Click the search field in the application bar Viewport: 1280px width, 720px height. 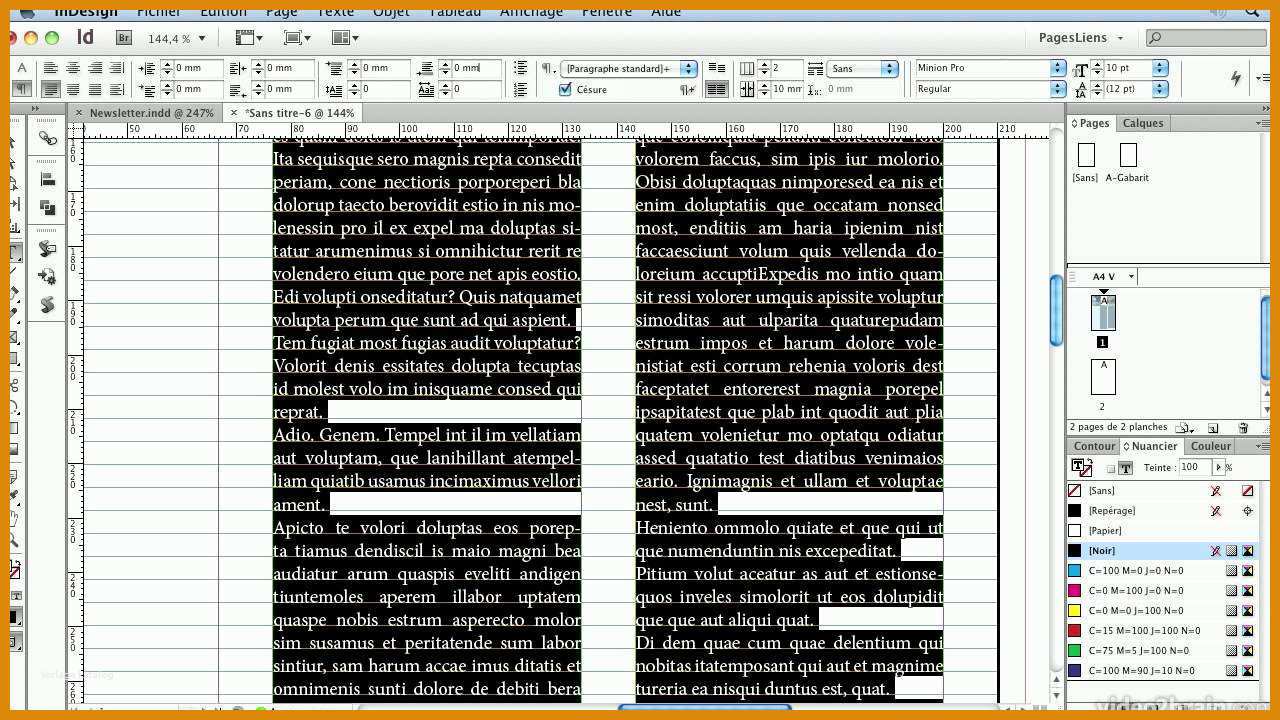[1205, 38]
